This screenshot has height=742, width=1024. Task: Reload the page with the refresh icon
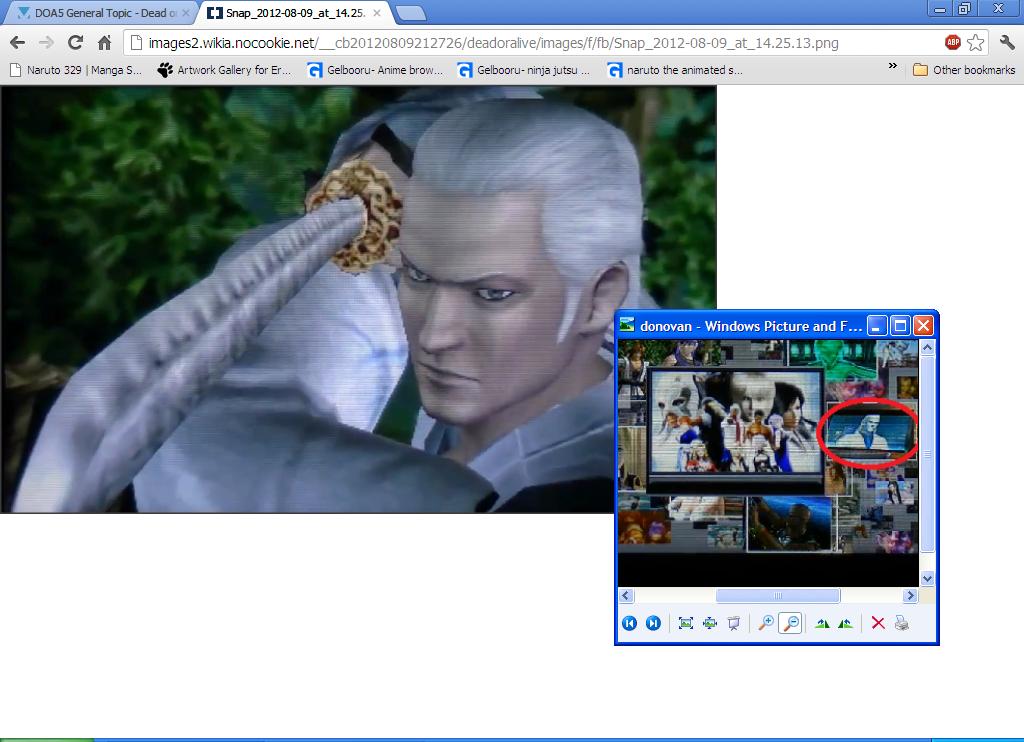coord(75,43)
